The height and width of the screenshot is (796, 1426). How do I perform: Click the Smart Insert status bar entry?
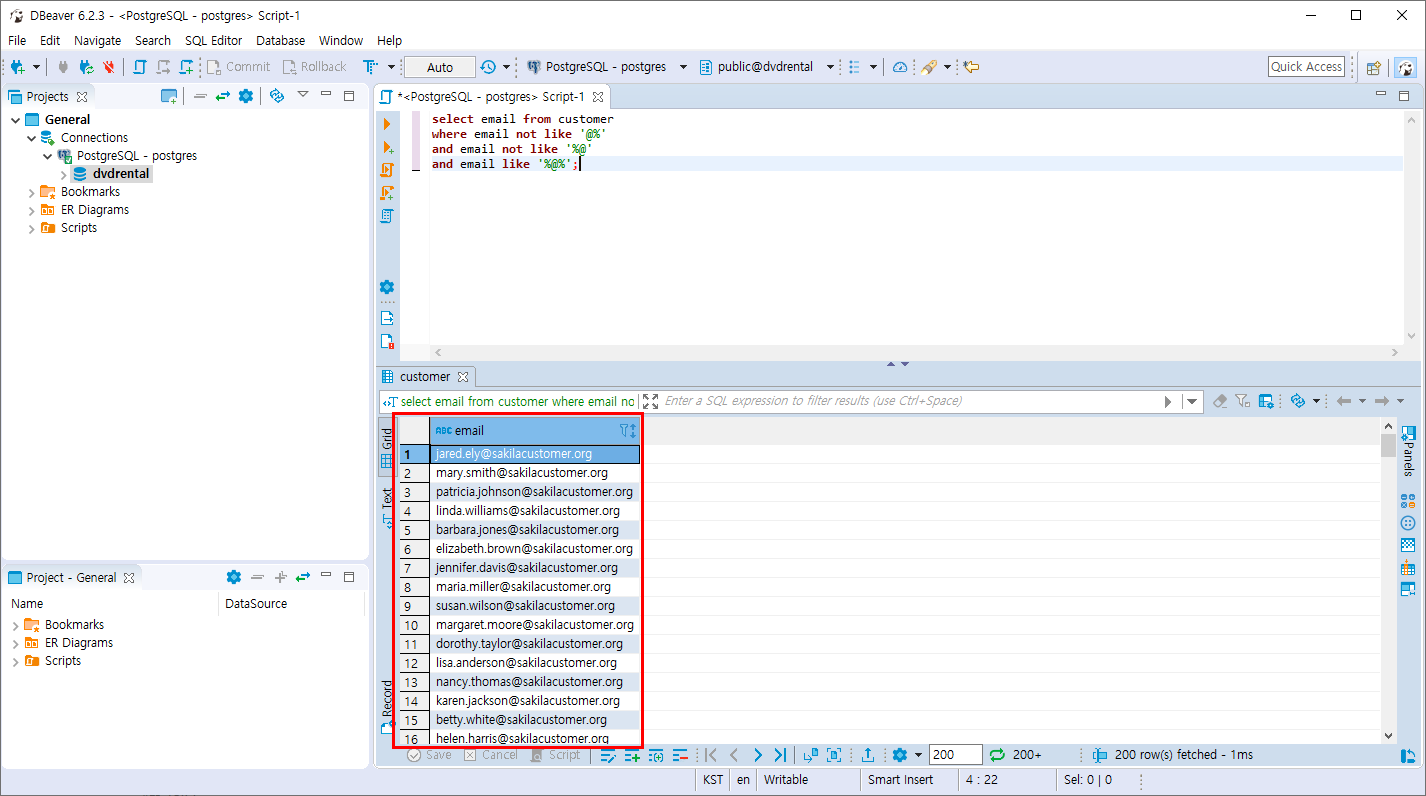click(x=901, y=780)
